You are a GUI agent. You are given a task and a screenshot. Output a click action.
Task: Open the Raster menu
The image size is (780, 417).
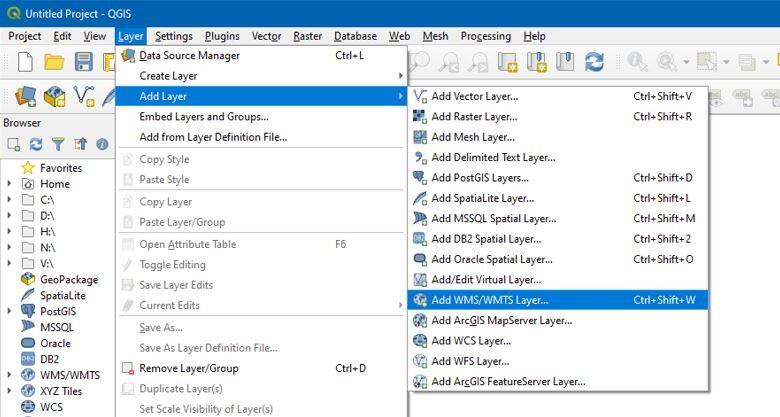coord(307,36)
